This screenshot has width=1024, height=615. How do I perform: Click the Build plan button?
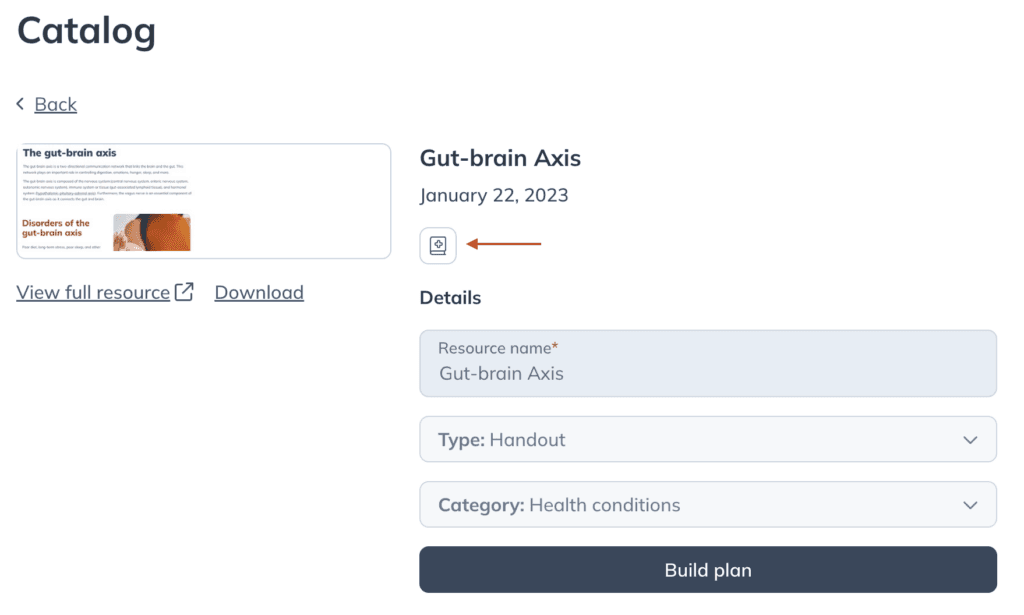click(708, 570)
